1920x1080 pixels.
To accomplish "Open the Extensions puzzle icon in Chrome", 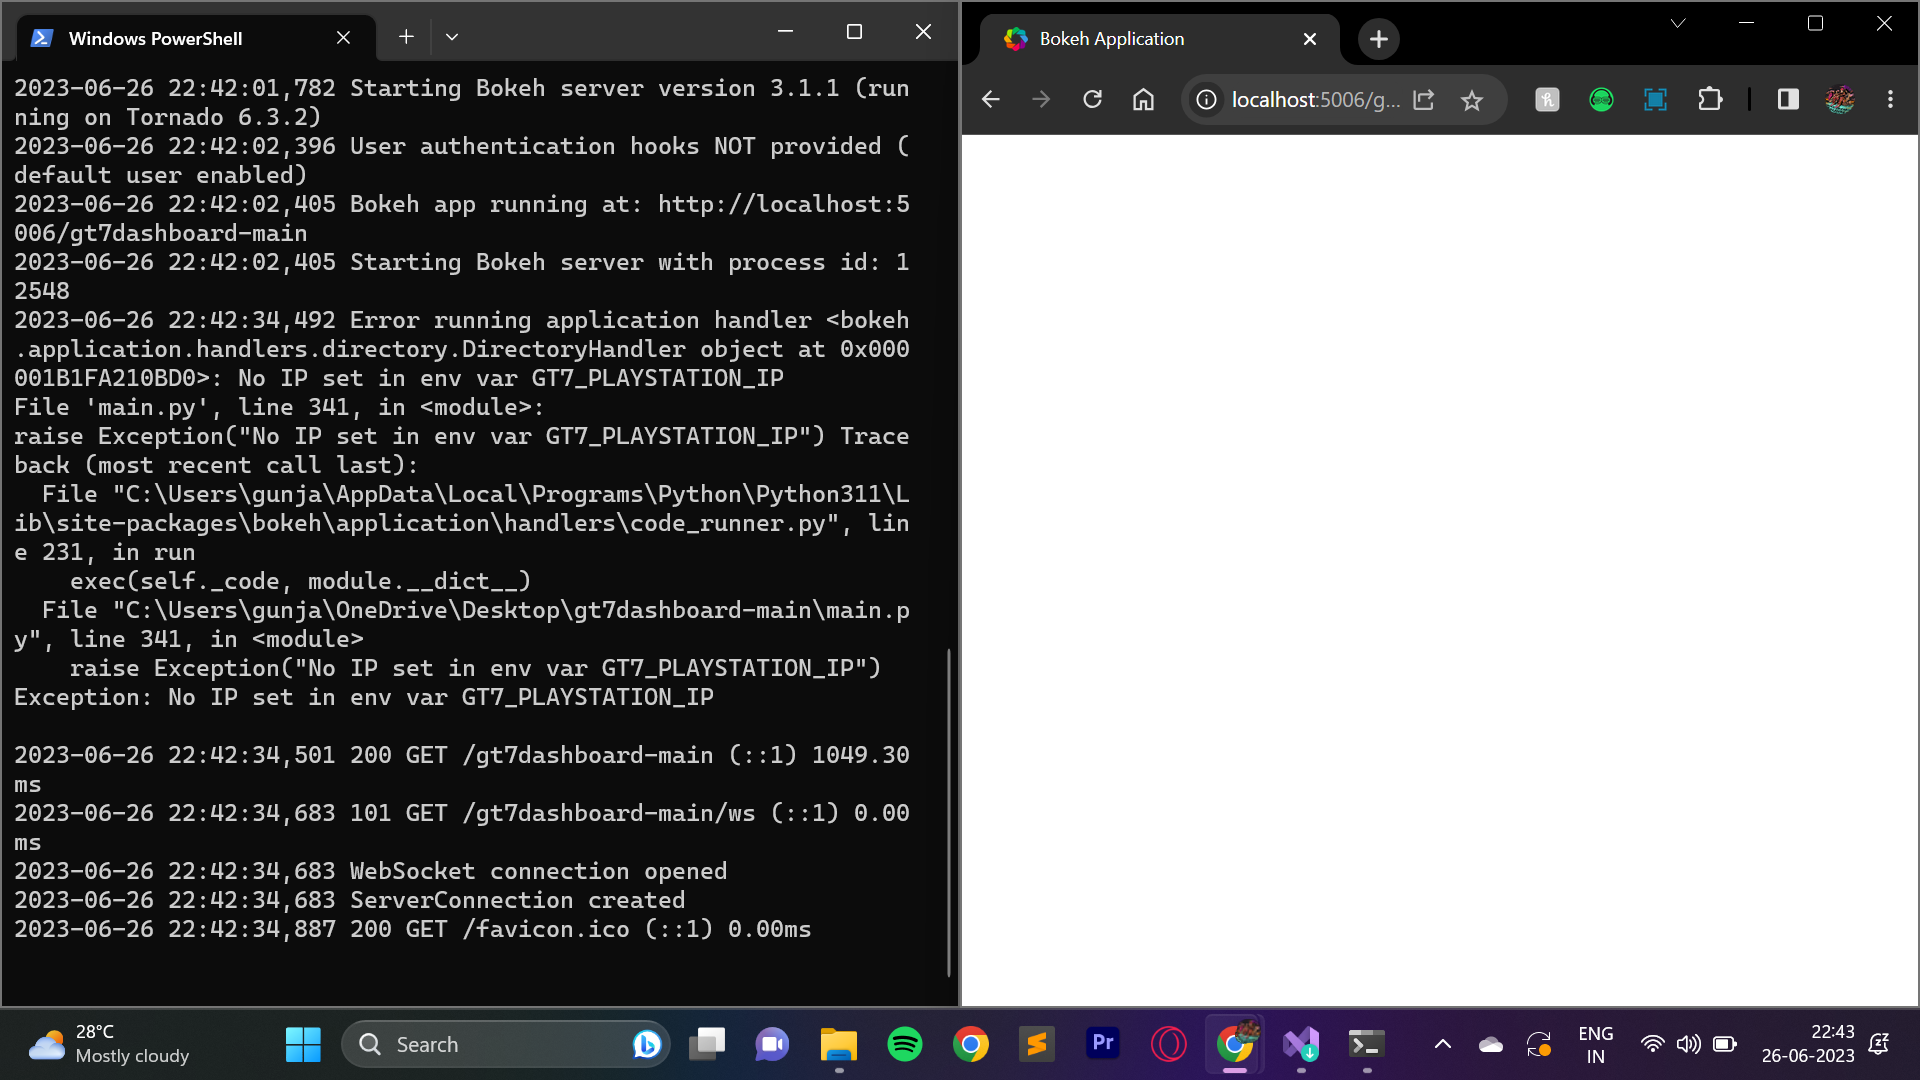I will click(x=1710, y=99).
